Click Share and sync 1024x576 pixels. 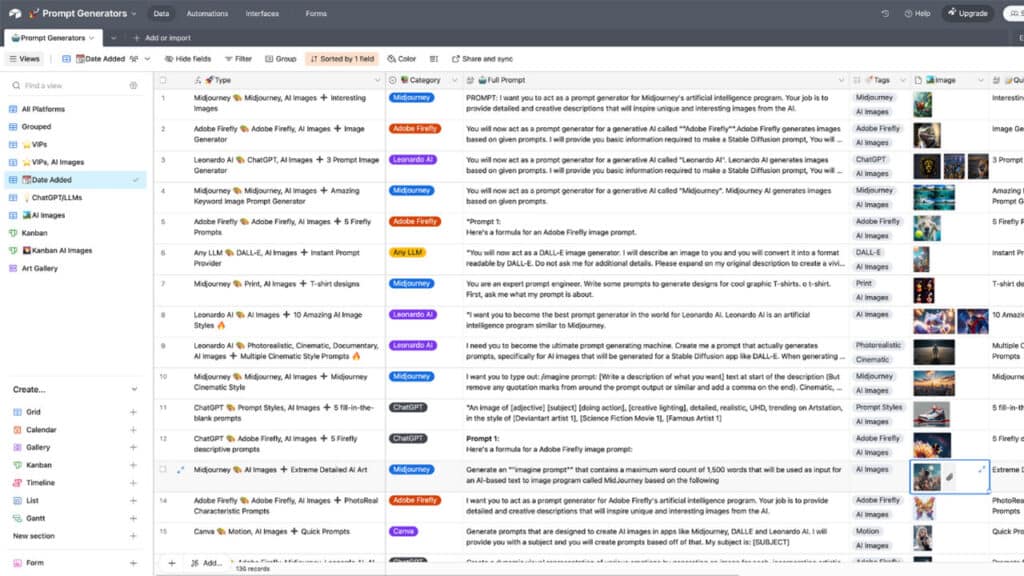482,59
